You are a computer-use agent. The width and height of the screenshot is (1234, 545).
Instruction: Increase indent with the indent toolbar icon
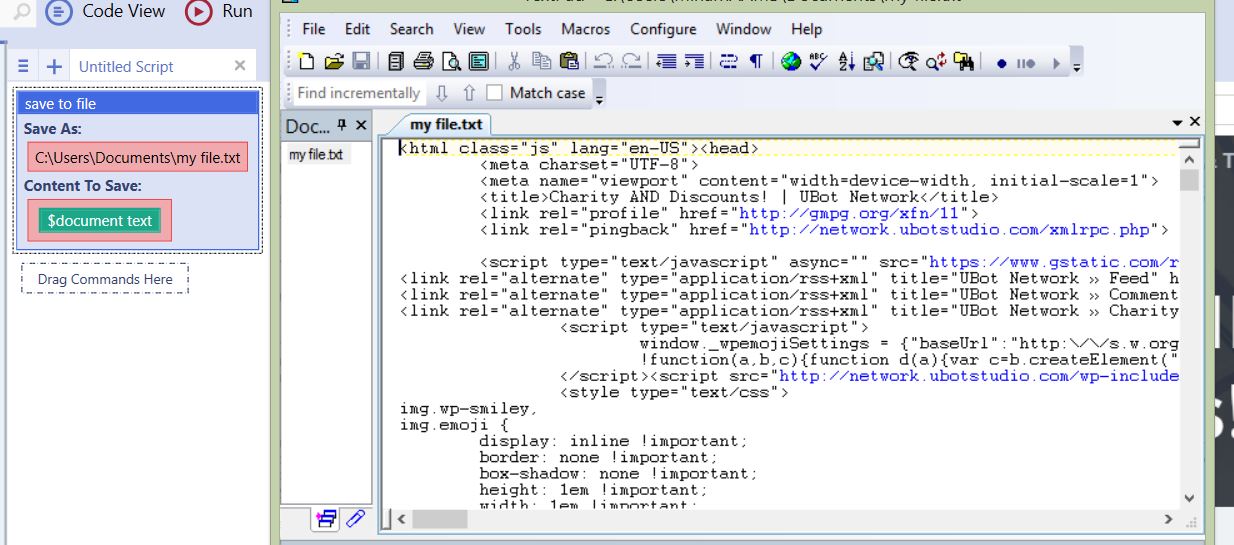694,62
